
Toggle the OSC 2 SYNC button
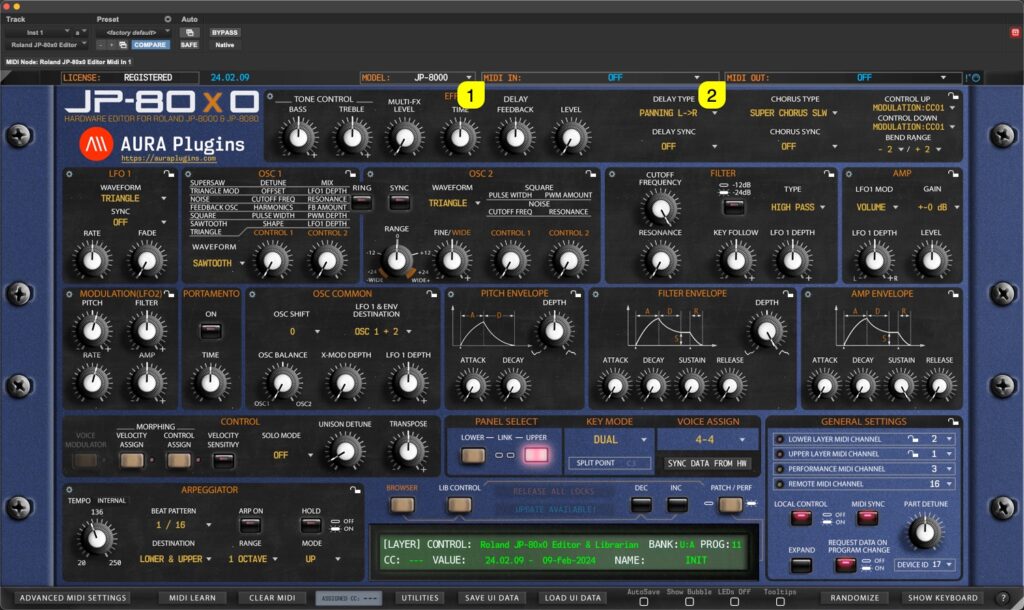click(399, 203)
